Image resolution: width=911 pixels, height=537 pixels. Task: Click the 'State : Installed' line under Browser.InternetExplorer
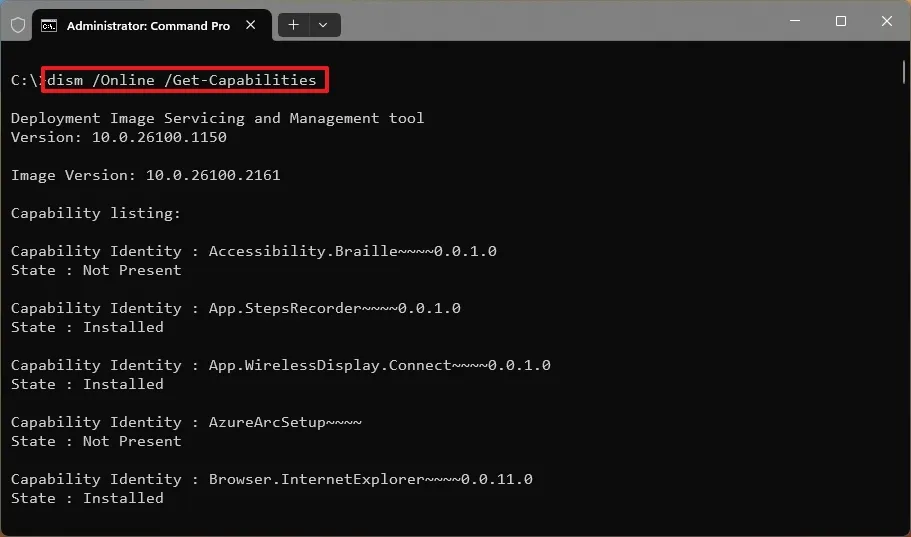87,498
